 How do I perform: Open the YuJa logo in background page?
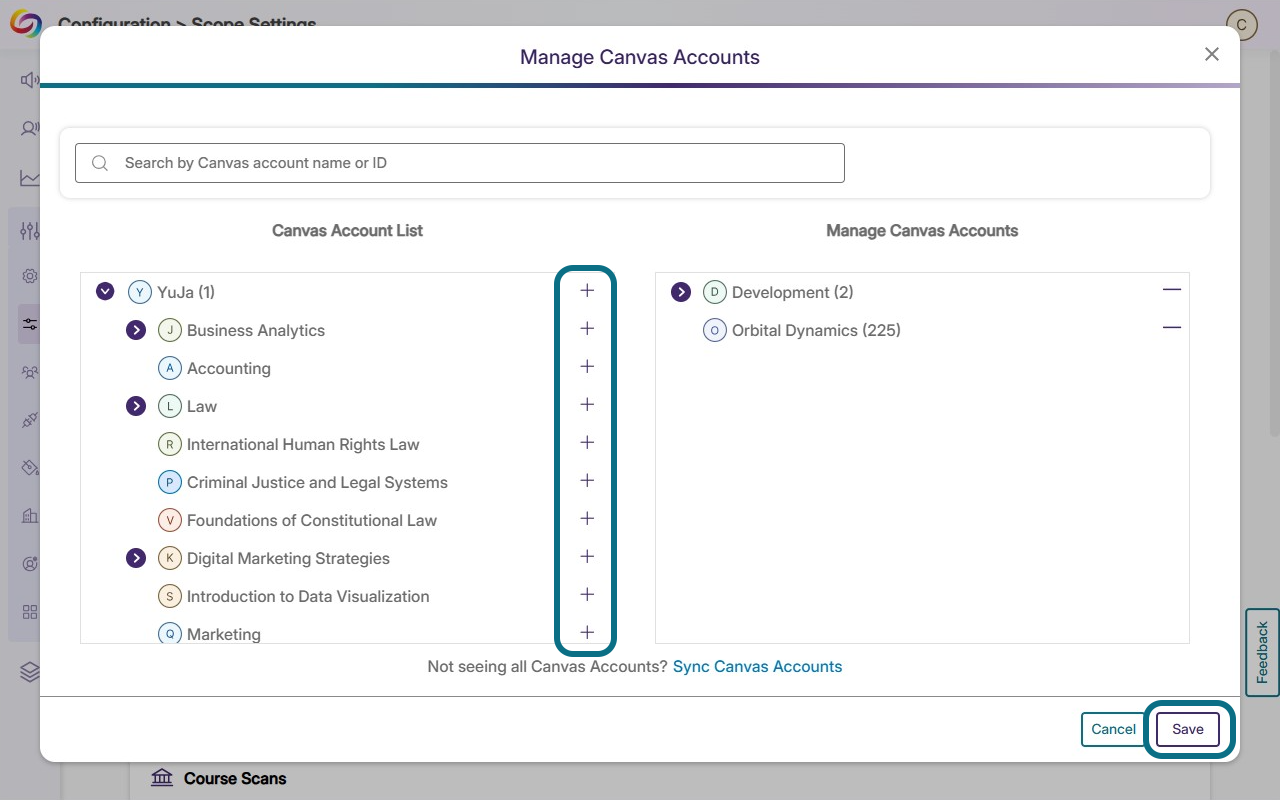pyautogui.click(x=25, y=24)
